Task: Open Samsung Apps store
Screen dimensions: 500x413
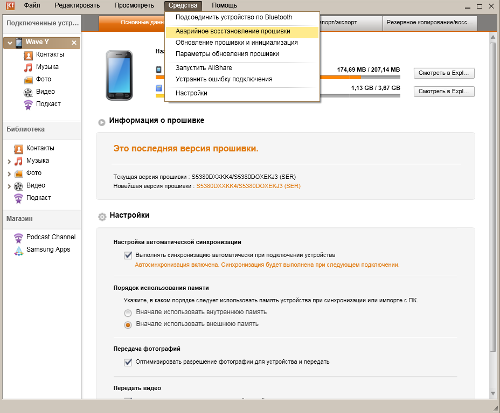Action: pyautogui.click(x=42, y=250)
